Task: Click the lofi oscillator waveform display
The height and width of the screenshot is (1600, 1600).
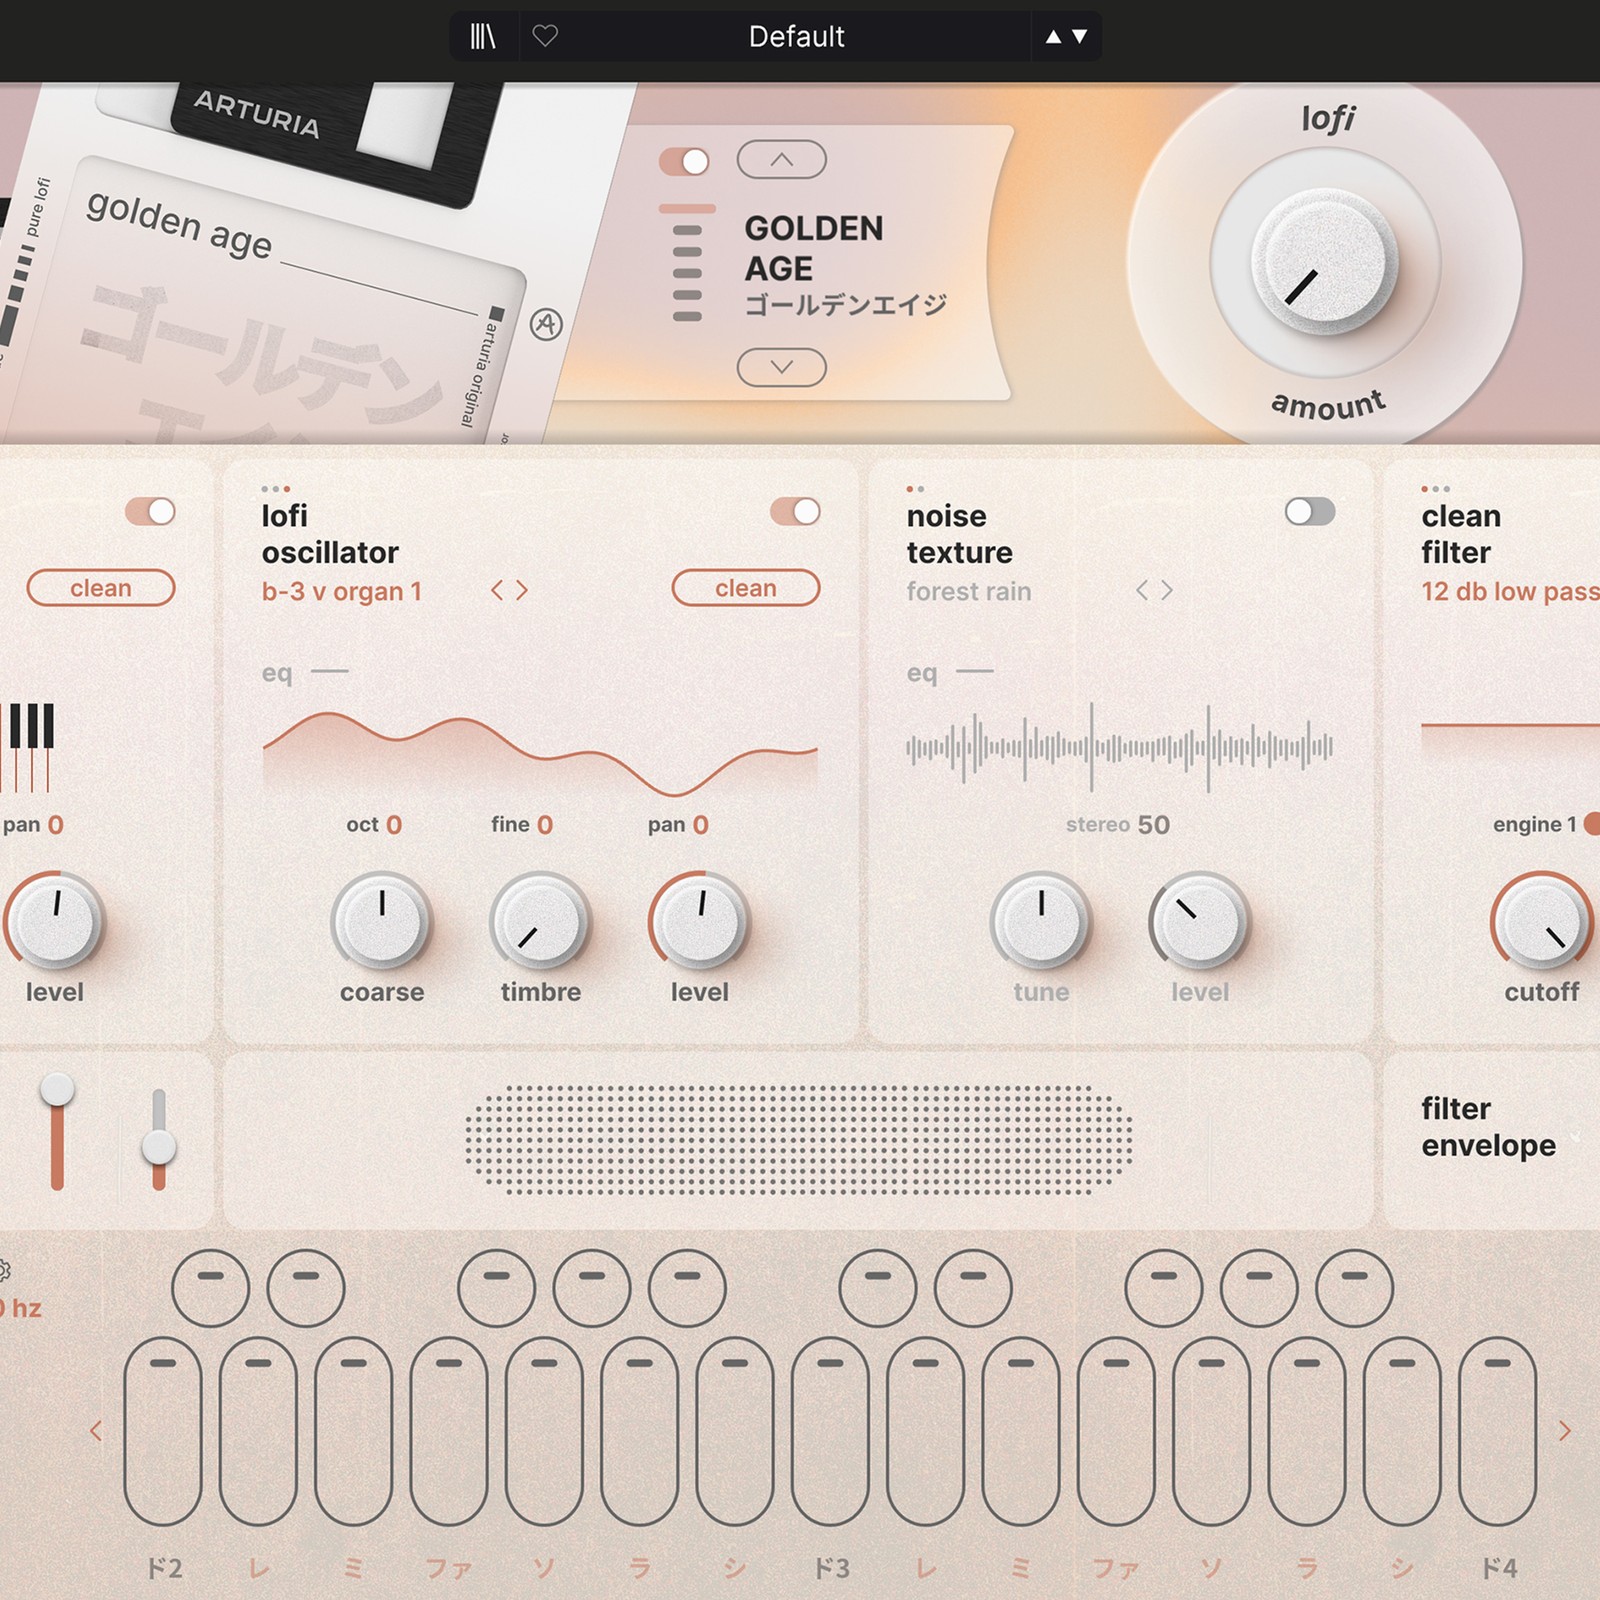Action: point(540,753)
